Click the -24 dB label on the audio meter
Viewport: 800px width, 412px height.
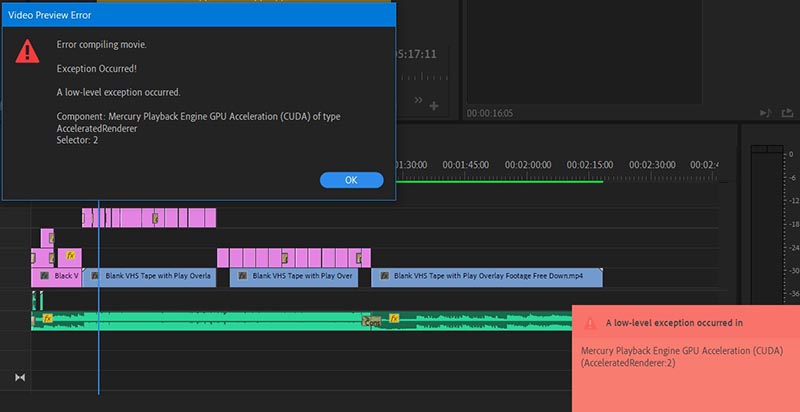[792, 247]
